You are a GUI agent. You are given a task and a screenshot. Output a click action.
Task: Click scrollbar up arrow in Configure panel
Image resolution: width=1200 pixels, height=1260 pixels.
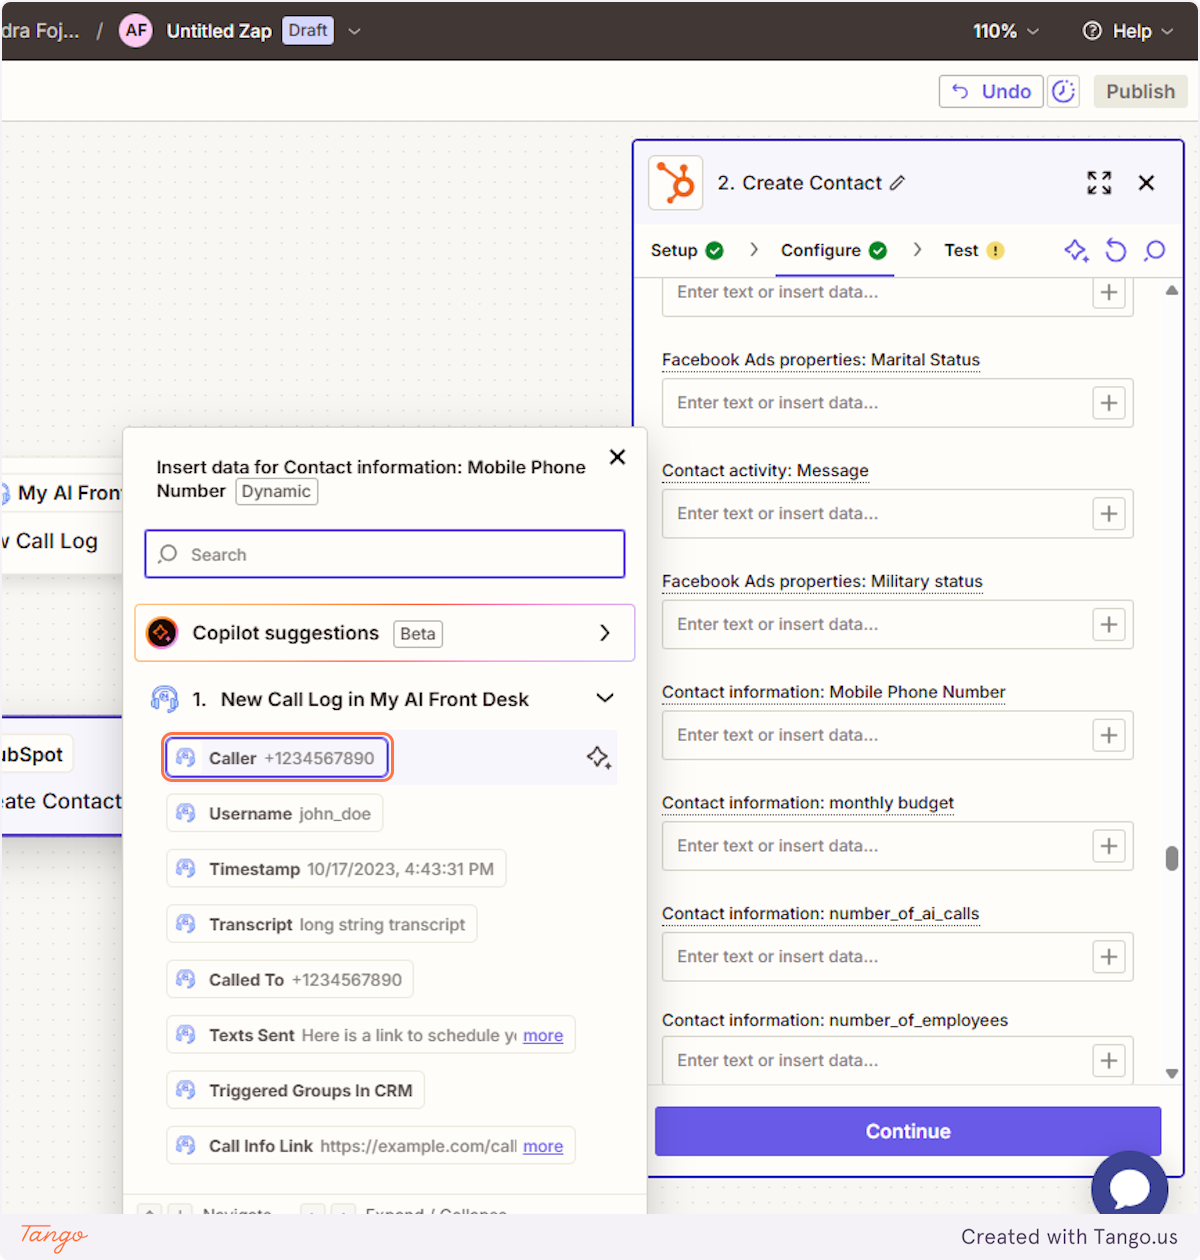point(1172,291)
